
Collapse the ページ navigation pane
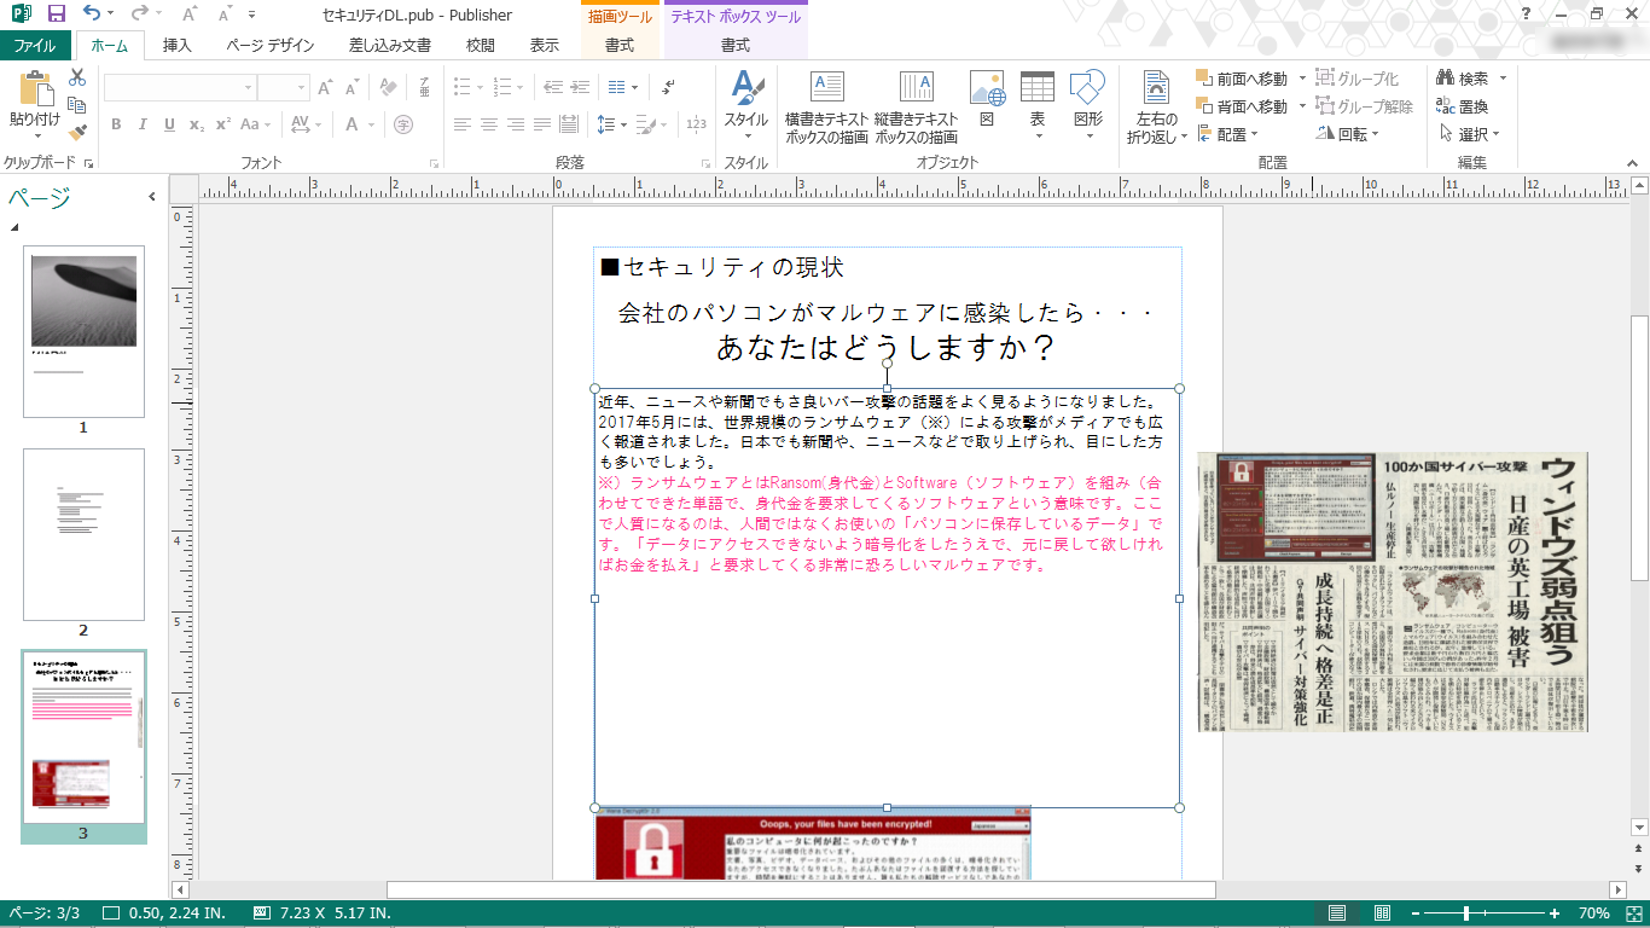pyautogui.click(x=152, y=197)
